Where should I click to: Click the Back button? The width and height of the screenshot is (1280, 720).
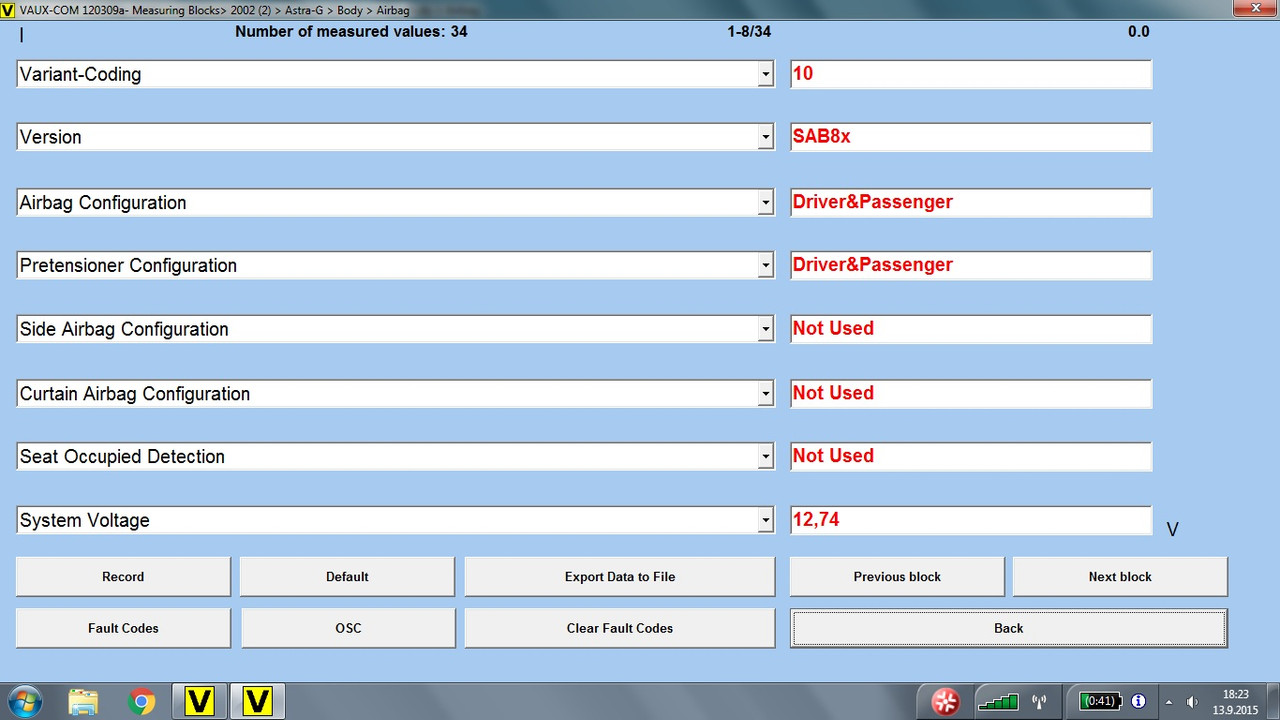click(x=1009, y=628)
